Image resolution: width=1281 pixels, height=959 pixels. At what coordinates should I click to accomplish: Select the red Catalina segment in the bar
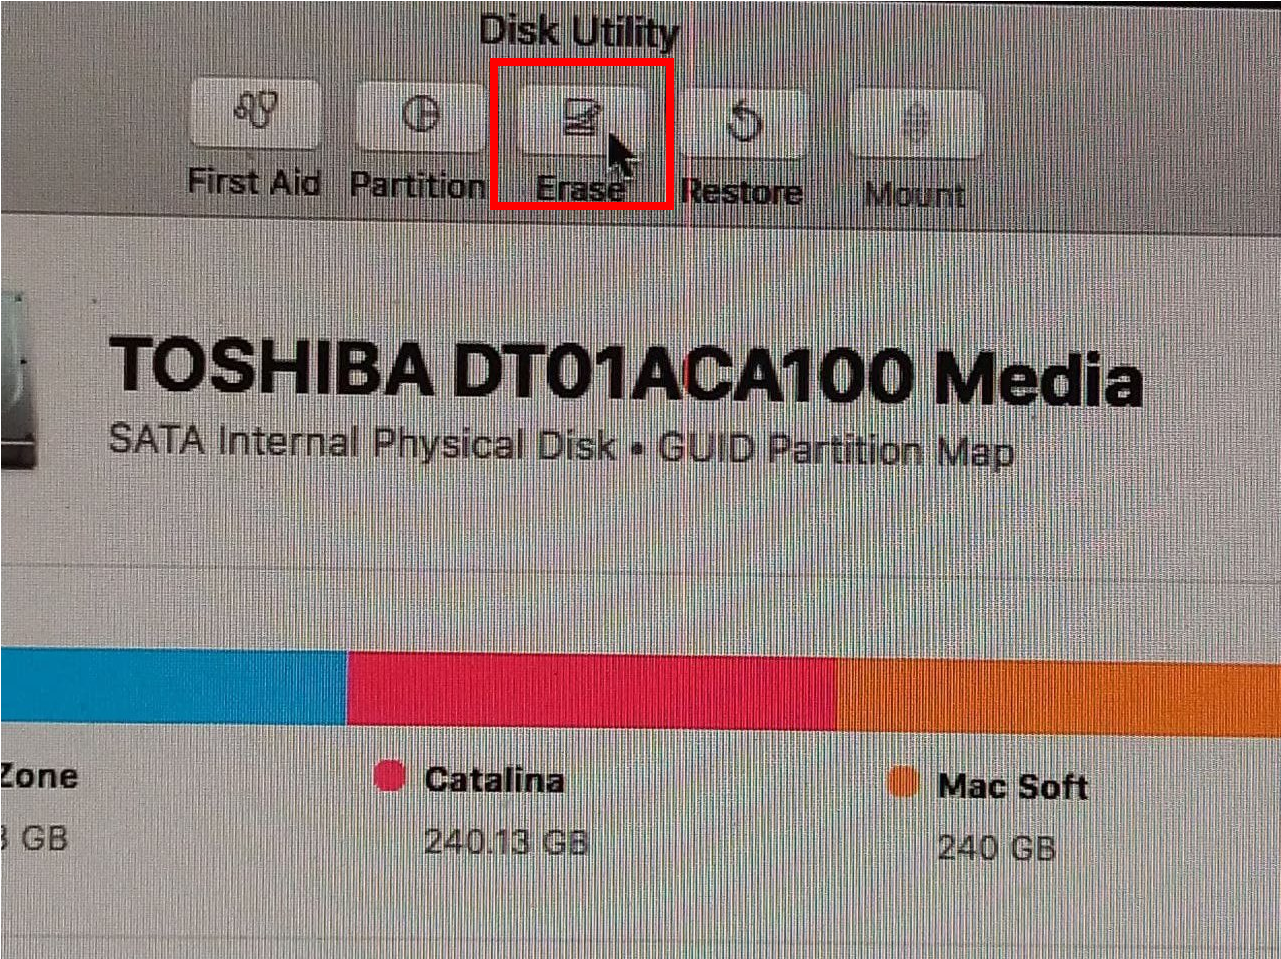pyautogui.click(x=590, y=692)
